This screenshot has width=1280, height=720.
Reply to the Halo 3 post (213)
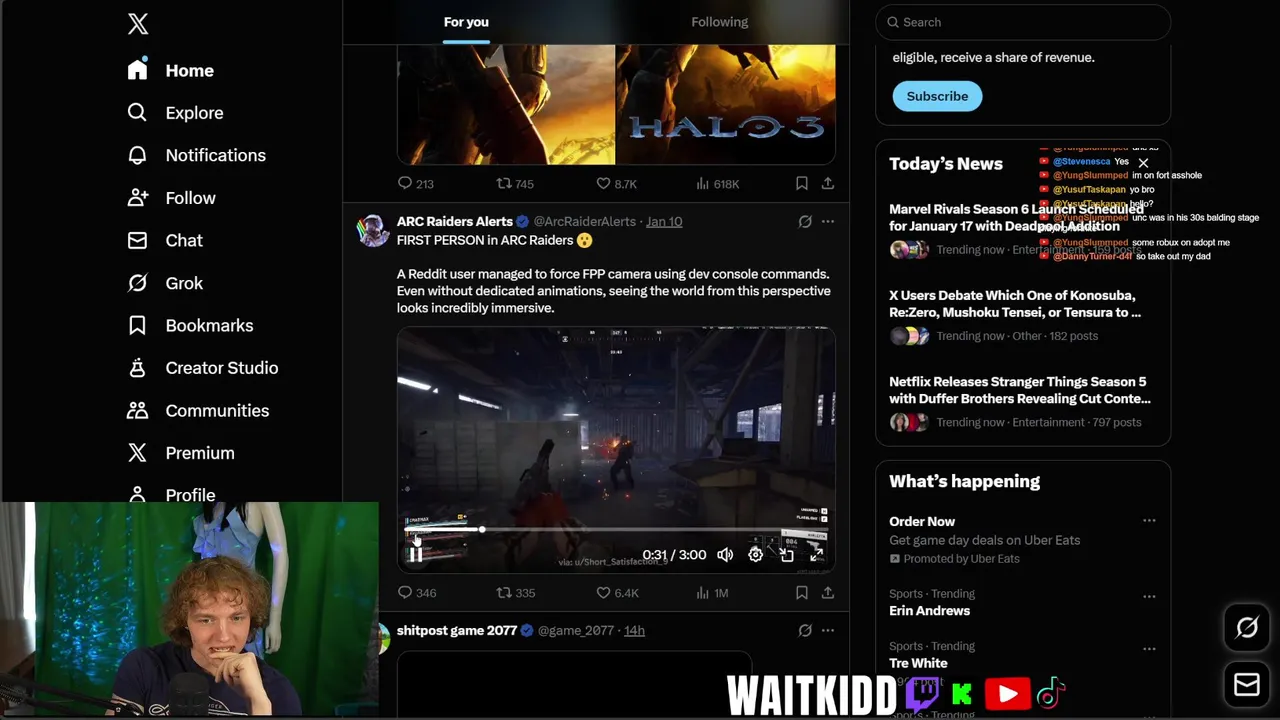[x=416, y=184]
